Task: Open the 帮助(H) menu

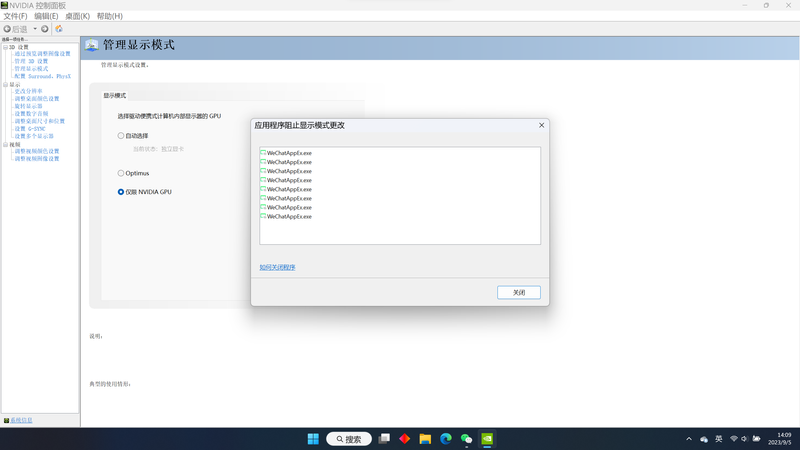Action: pos(110,16)
